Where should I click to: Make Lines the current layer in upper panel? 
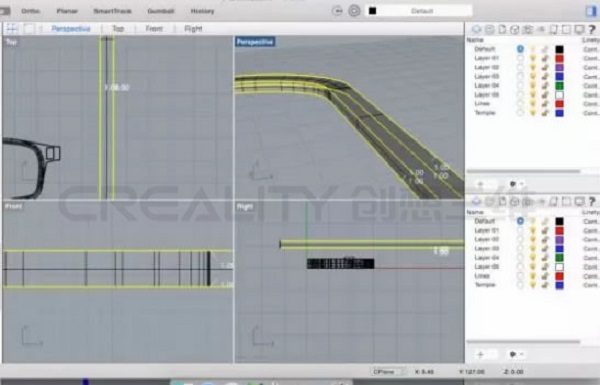(520, 104)
